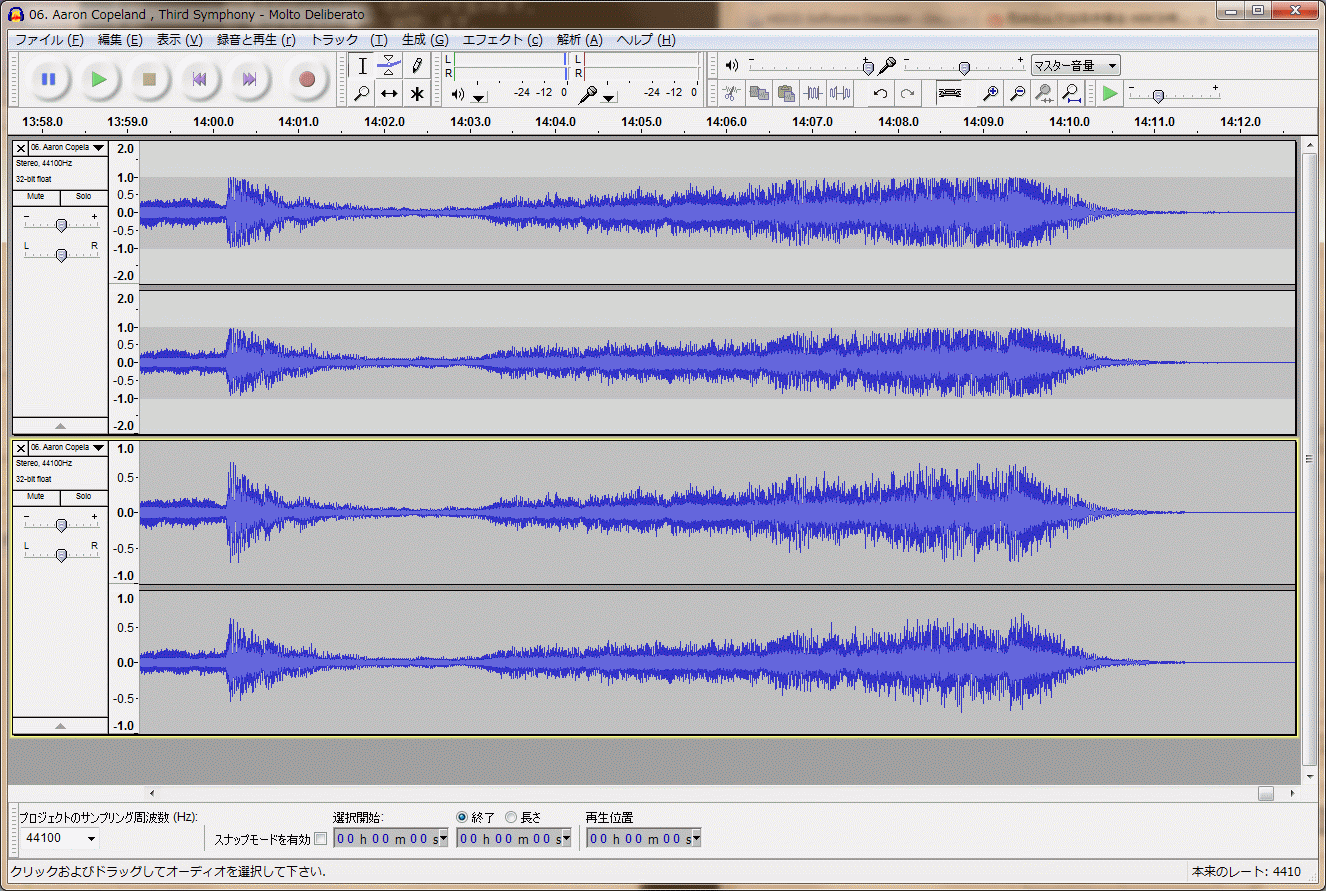Image resolution: width=1326 pixels, height=891 pixels.
Task: Select the 長さ radio button
Action: tap(511, 818)
